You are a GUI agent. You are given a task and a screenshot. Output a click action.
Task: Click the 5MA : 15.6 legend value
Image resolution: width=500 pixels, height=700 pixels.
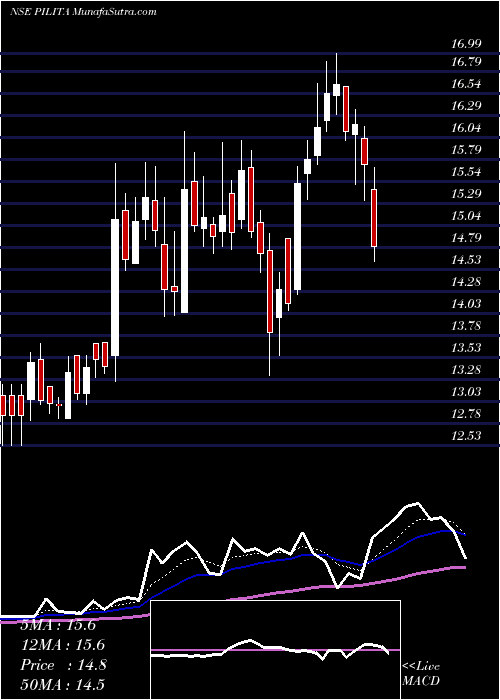tap(58, 625)
